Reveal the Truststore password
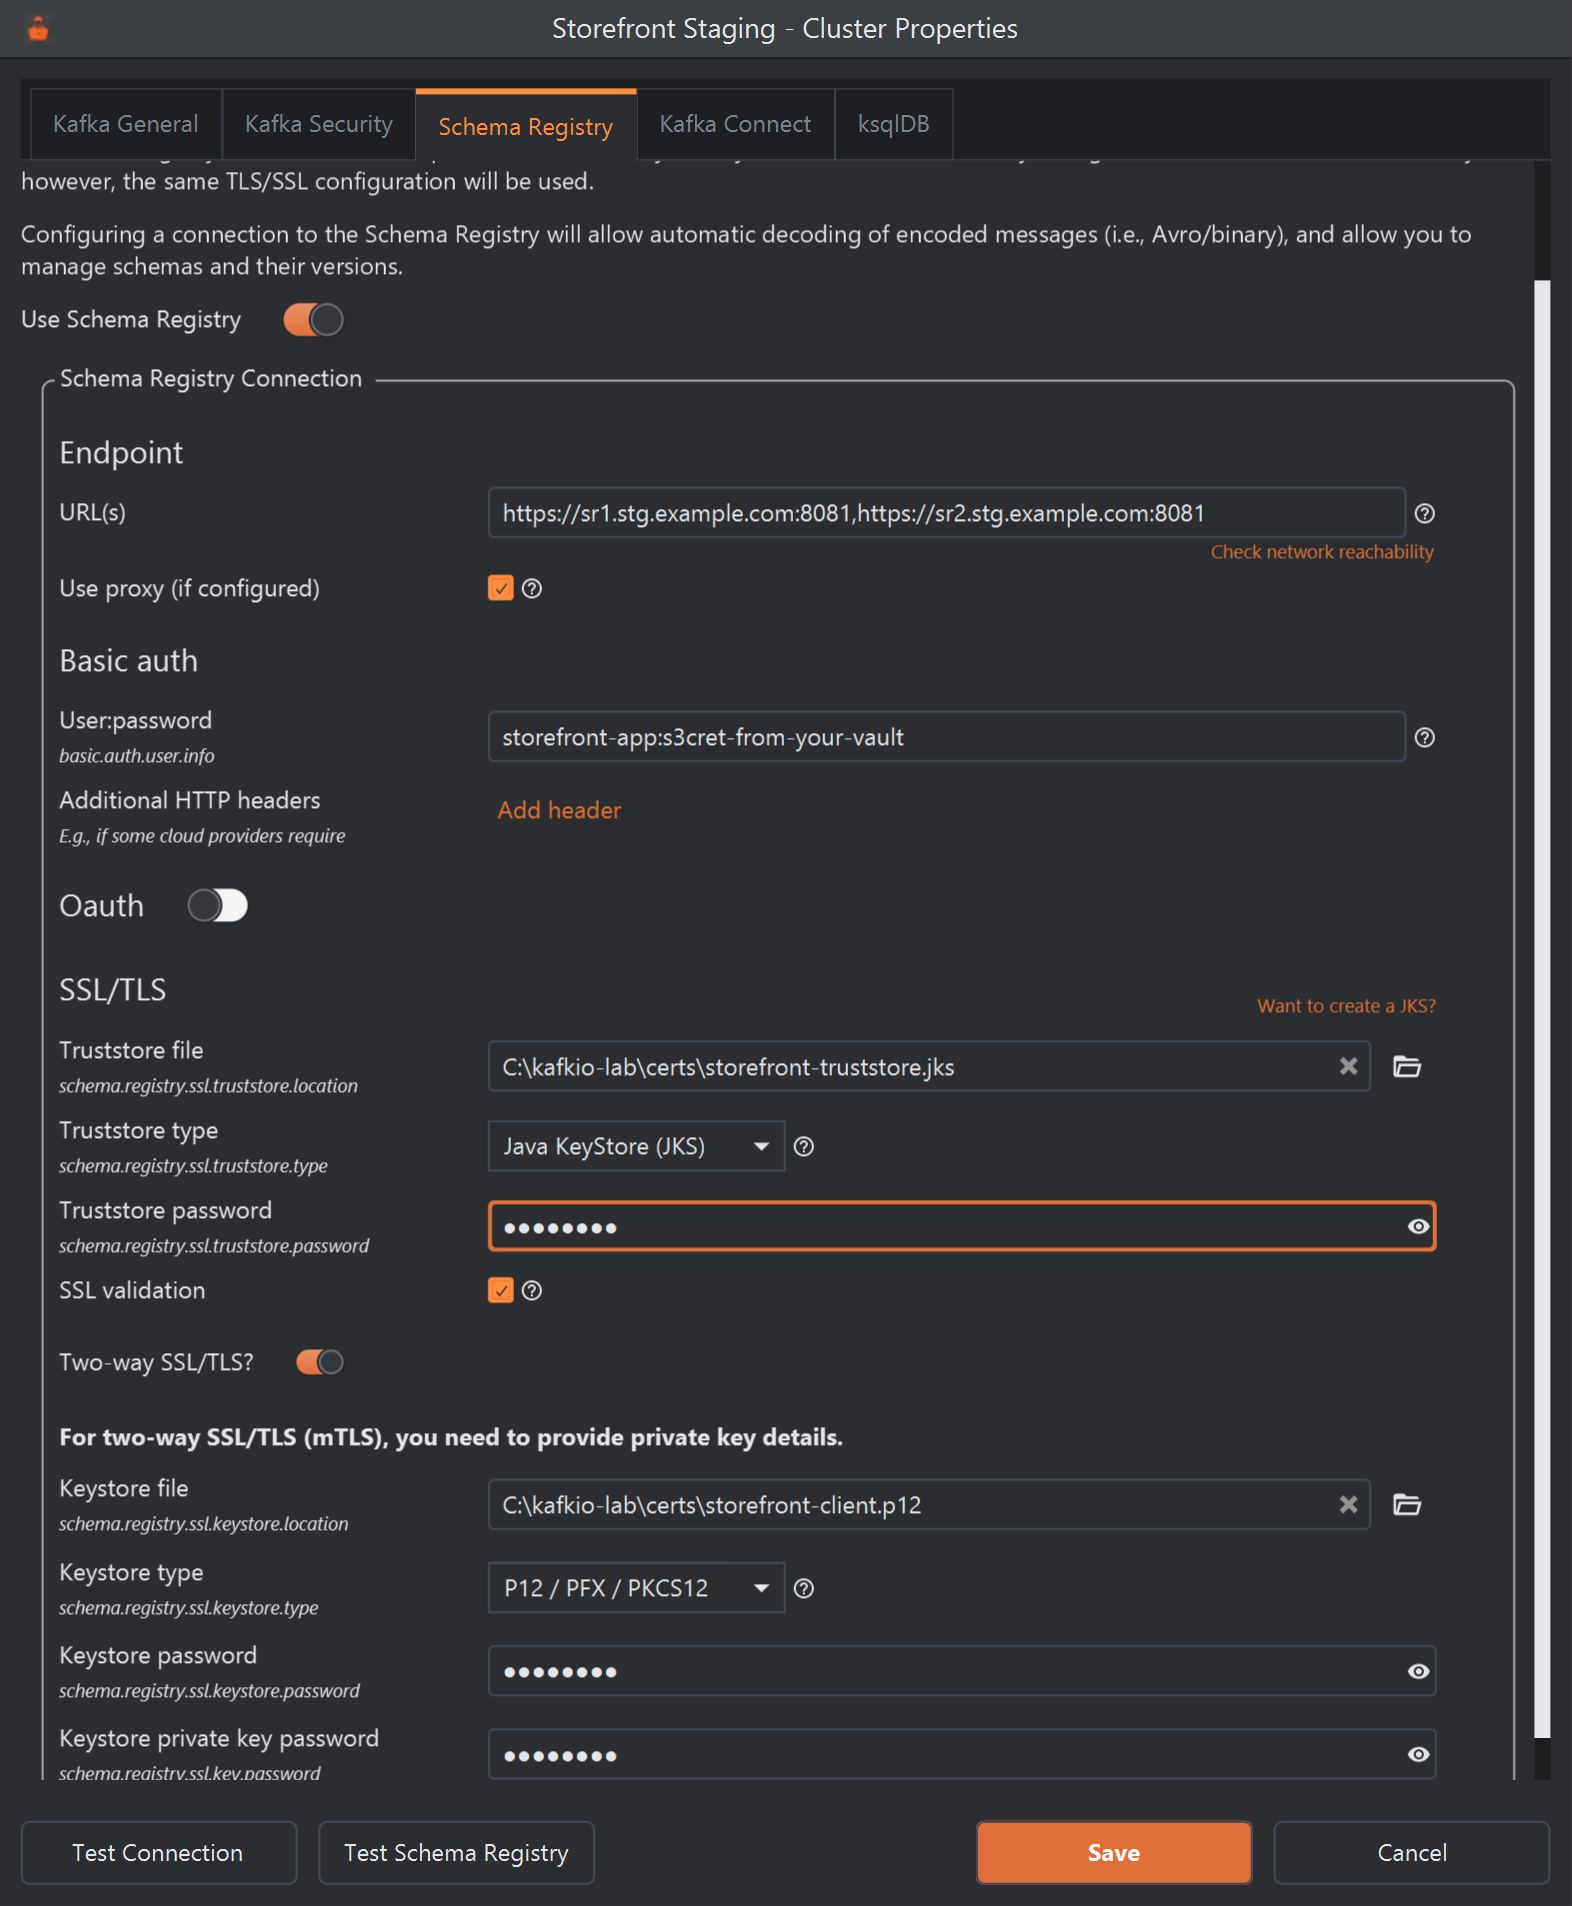The height and width of the screenshot is (1906, 1572). point(1418,1226)
